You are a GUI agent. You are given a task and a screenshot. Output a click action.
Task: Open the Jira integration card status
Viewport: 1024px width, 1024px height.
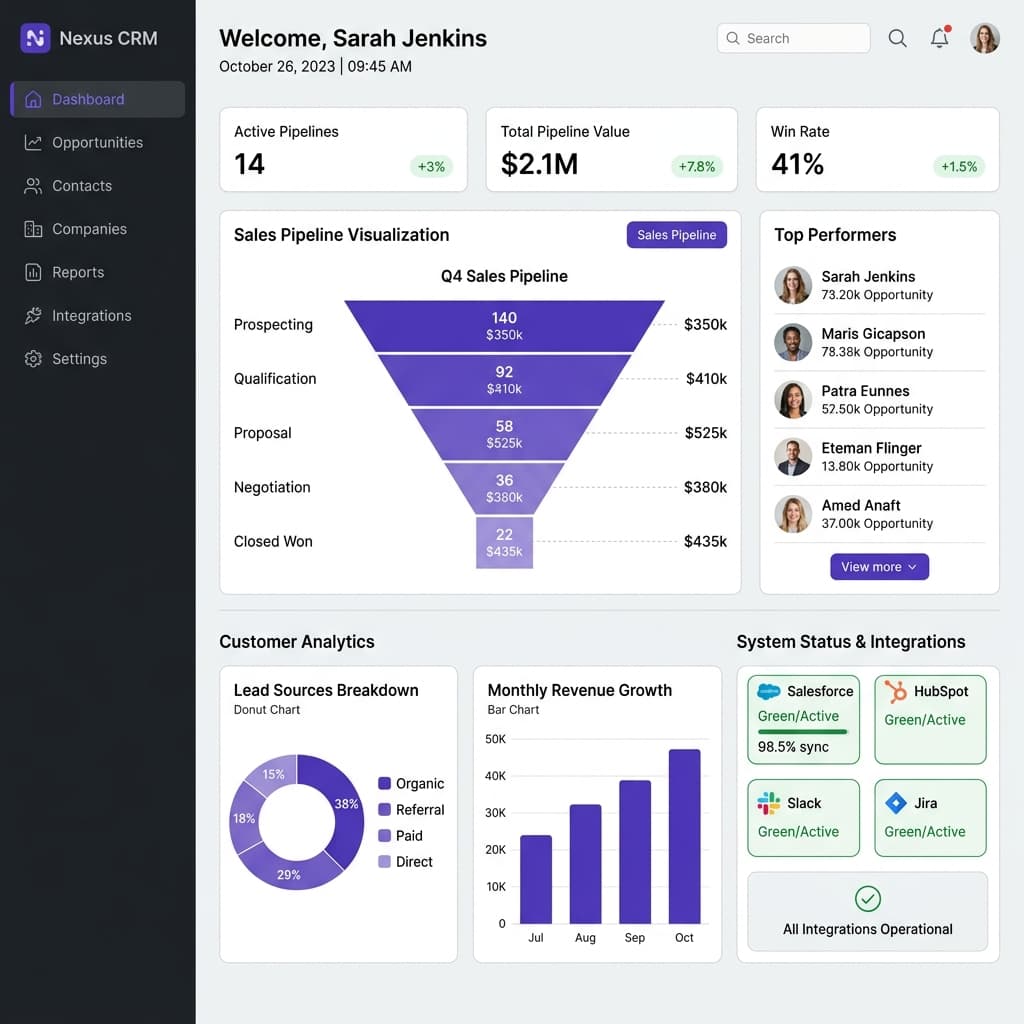(x=925, y=831)
